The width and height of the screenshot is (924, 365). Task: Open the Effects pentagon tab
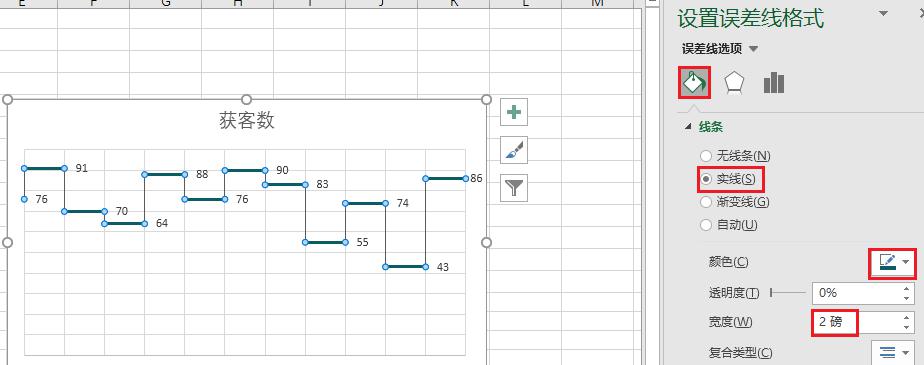click(734, 83)
